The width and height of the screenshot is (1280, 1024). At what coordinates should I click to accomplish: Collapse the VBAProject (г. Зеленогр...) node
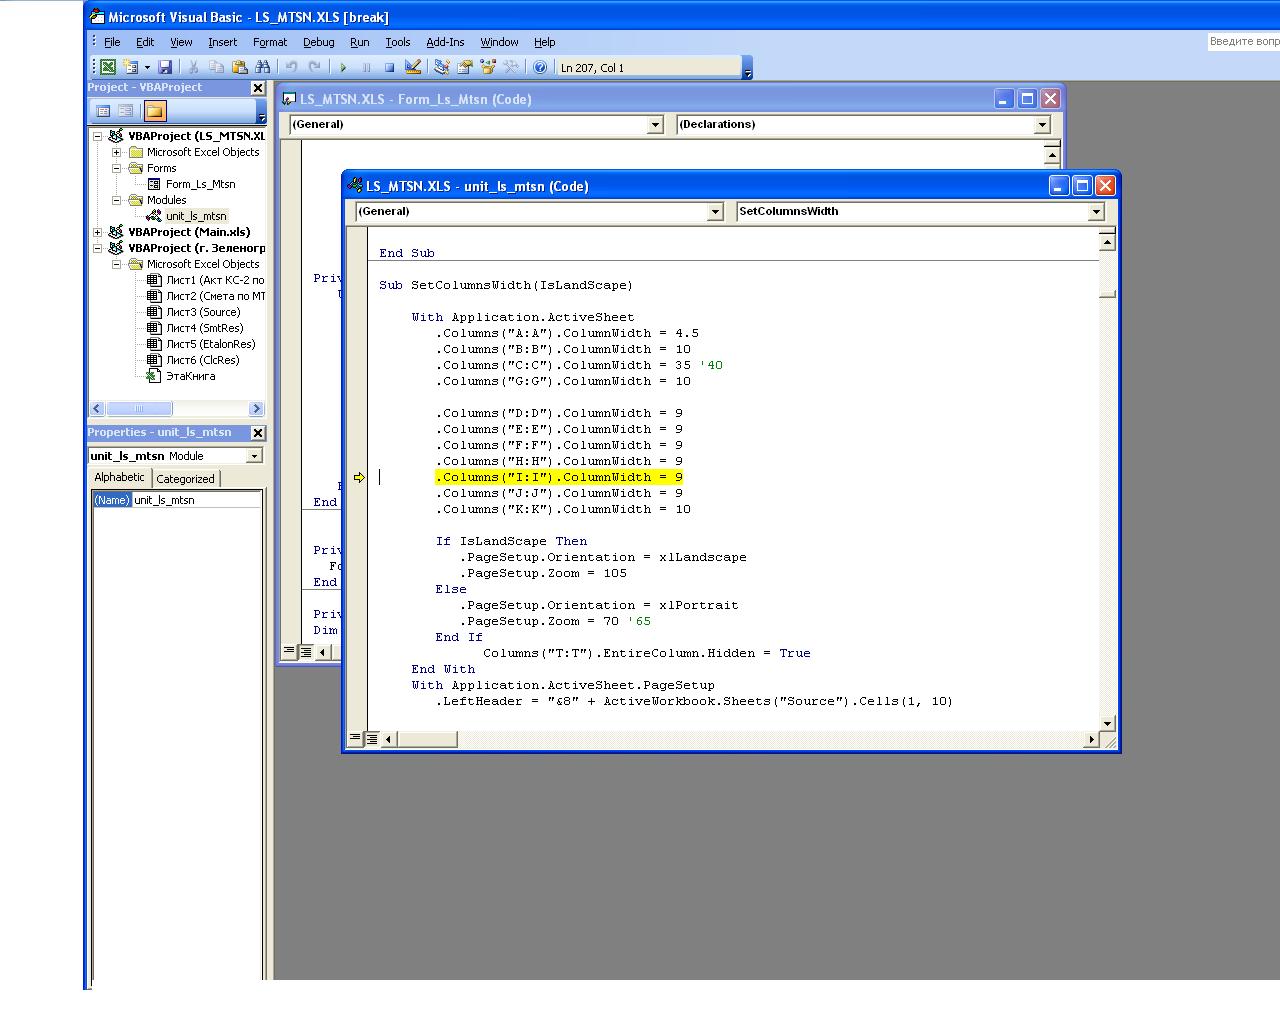[97, 248]
